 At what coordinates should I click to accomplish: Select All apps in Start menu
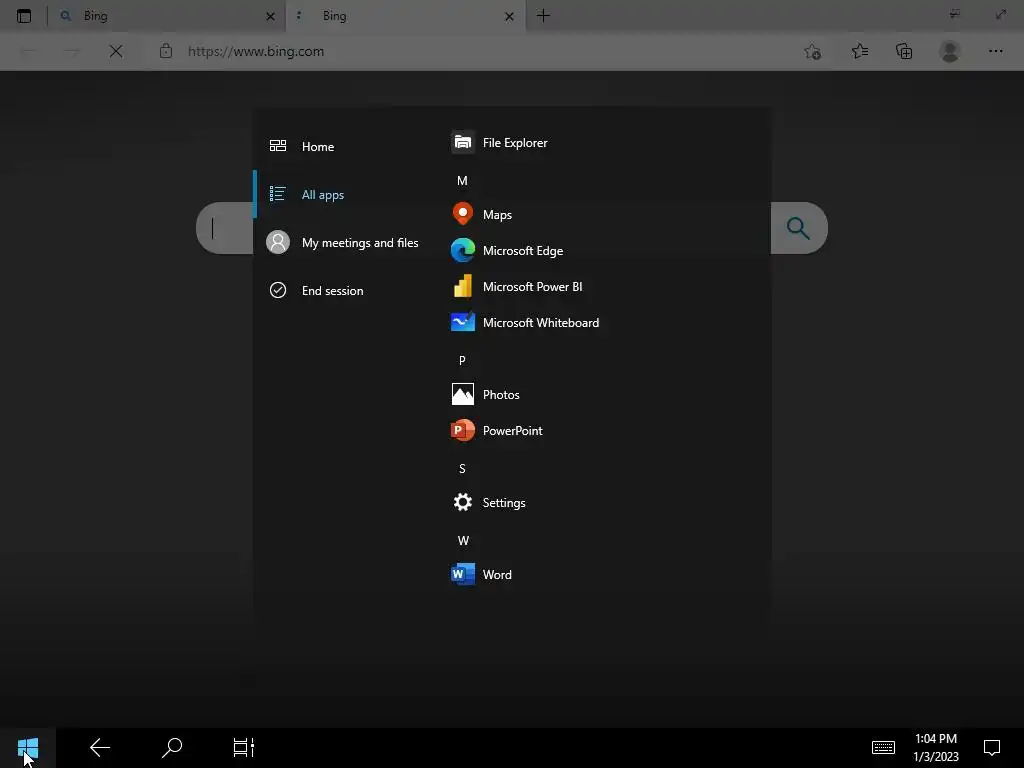tap(306, 195)
